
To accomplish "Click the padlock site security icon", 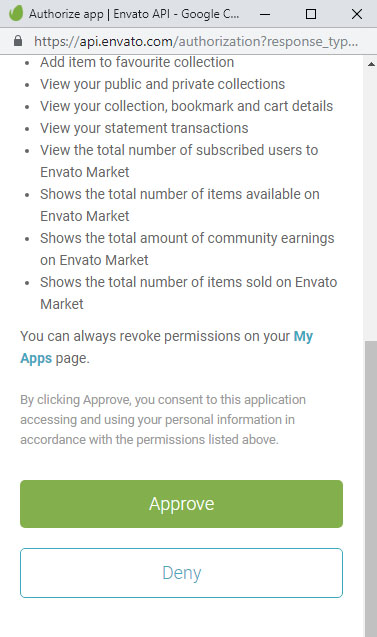I will (17, 41).
